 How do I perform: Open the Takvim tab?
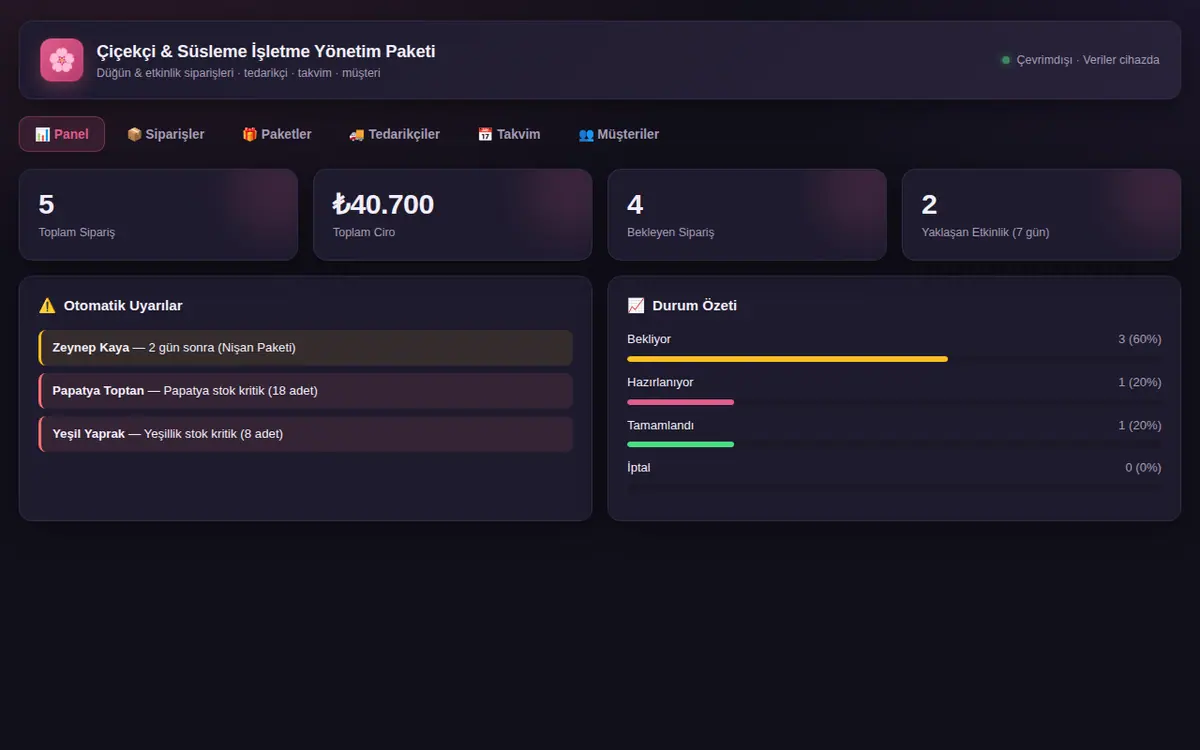click(x=509, y=134)
